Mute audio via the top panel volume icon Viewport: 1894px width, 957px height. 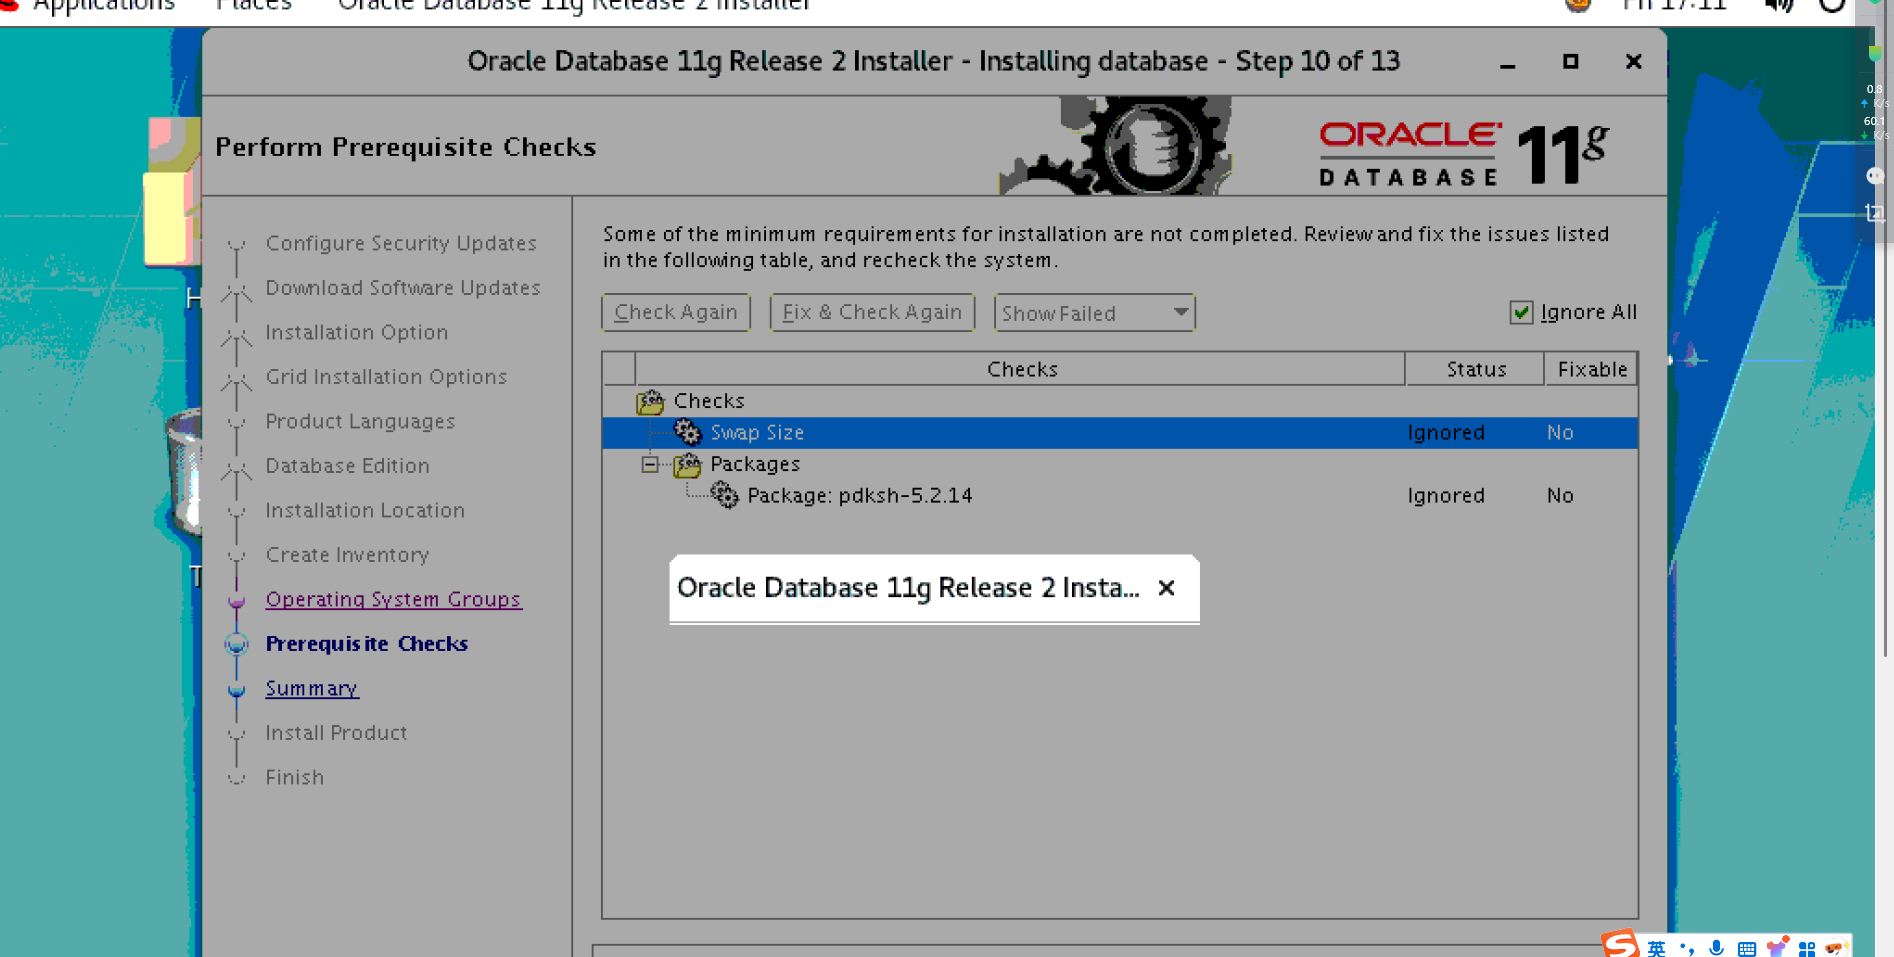point(1779,6)
